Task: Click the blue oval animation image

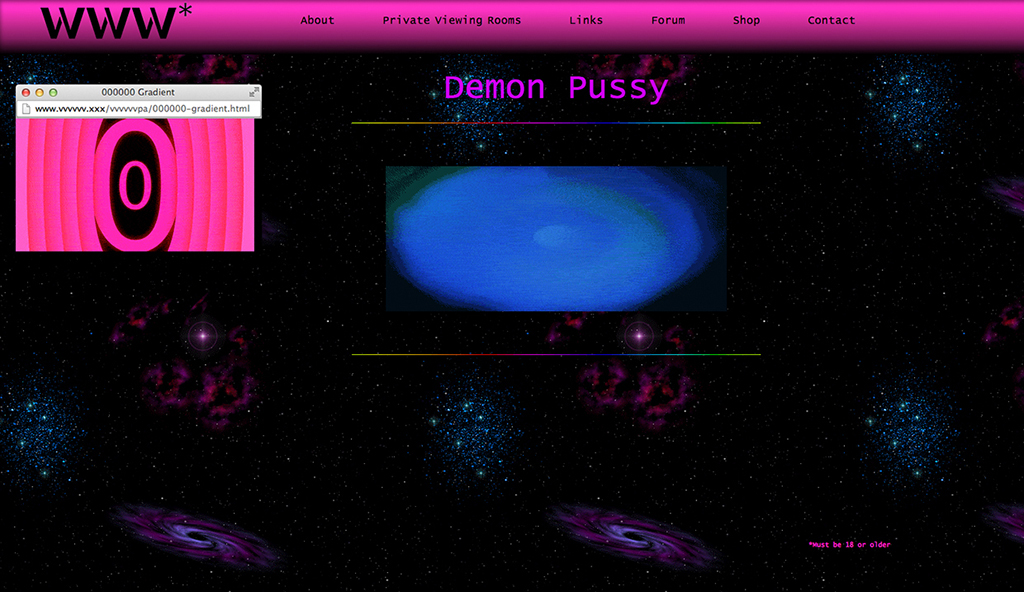Action: coord(556,238)
